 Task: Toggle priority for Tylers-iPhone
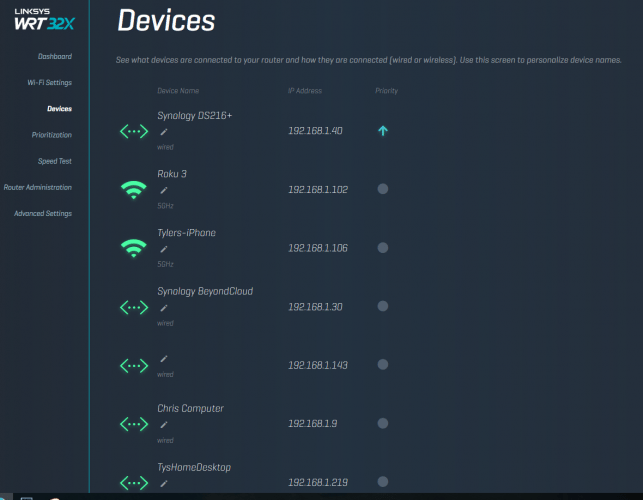[x=383, y=248]
